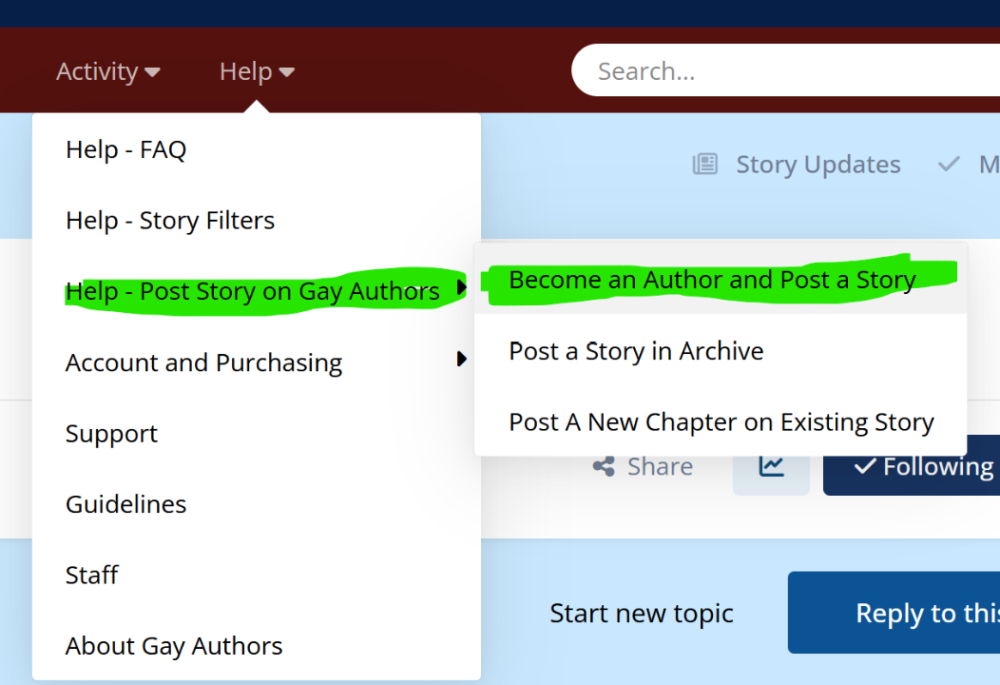
Task: Open the Activity dropdown menu
Action: pos(108,71)
